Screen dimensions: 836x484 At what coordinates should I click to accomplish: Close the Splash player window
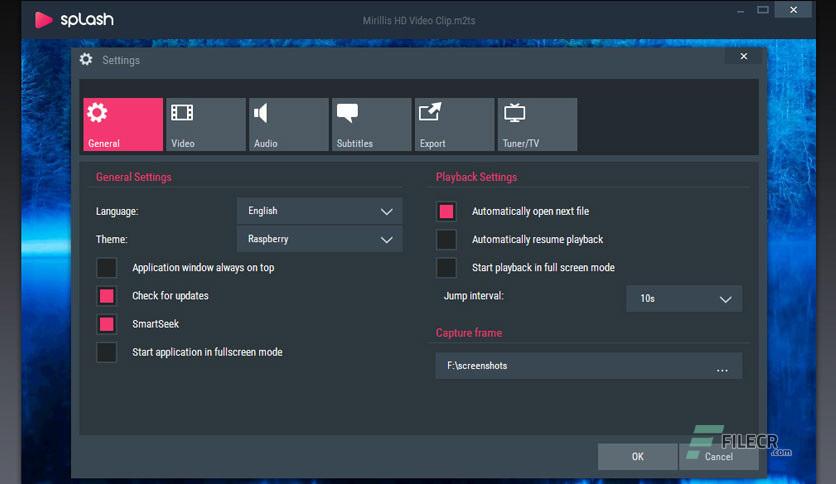(793, 10)
